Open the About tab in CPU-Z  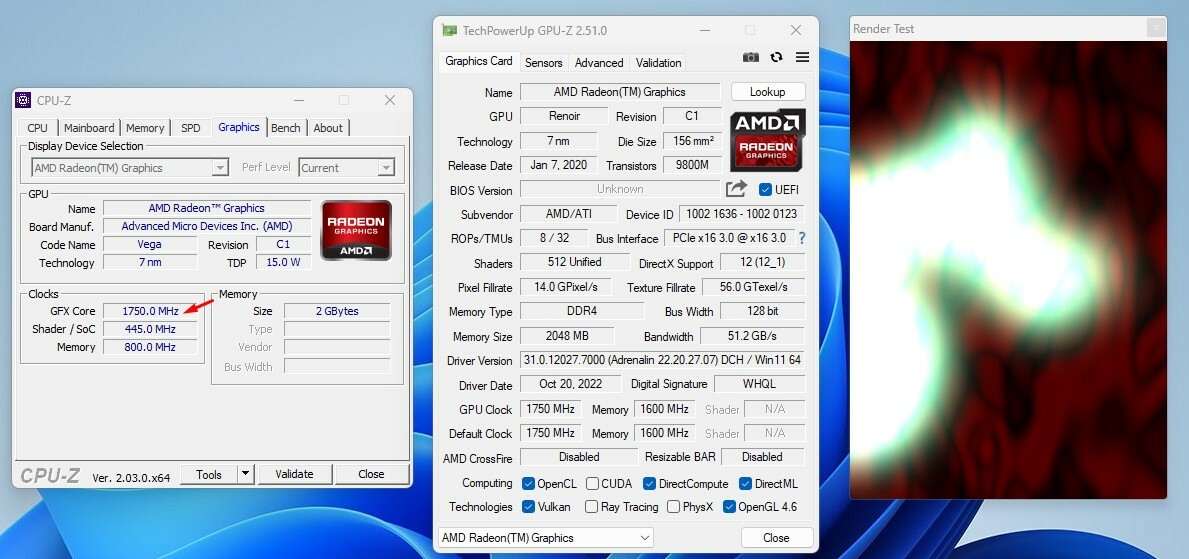click(x=328, y=127)
